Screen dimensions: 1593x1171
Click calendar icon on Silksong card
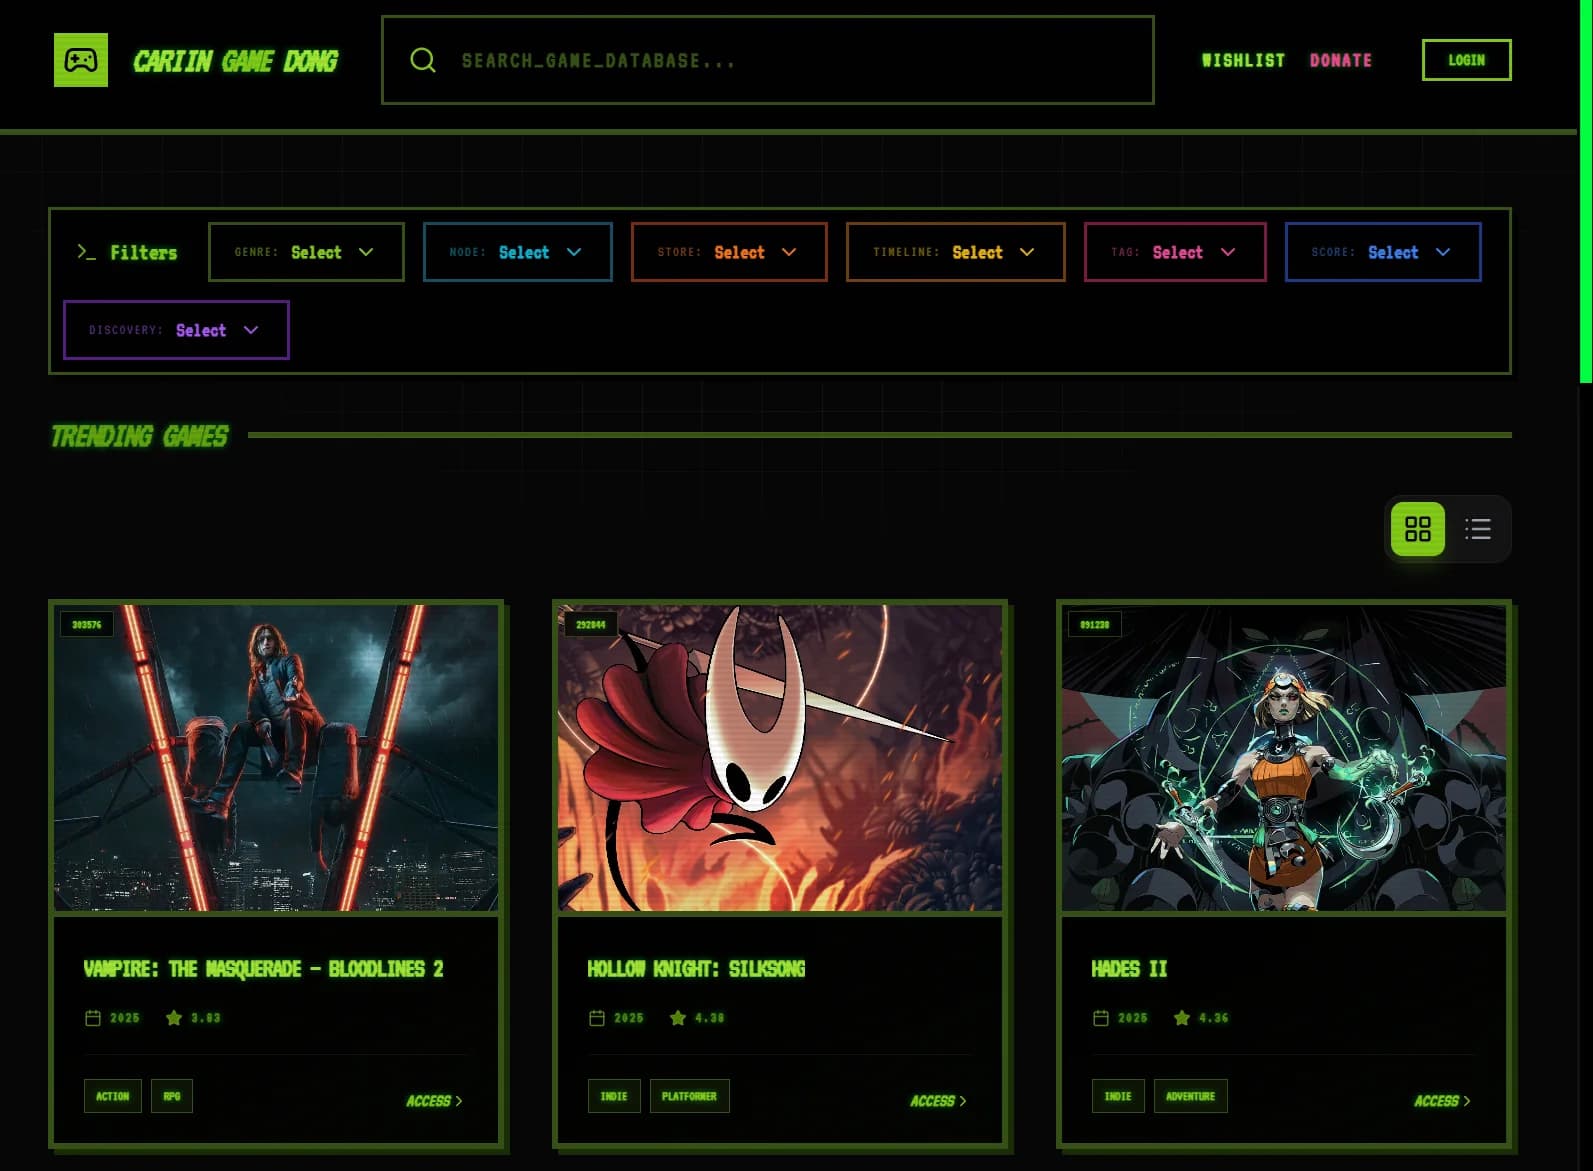point(597,1018)
